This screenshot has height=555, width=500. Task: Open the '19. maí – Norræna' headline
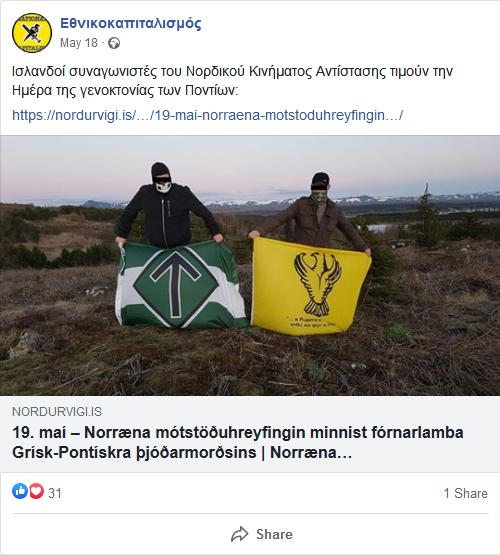[x=238, y=442]
